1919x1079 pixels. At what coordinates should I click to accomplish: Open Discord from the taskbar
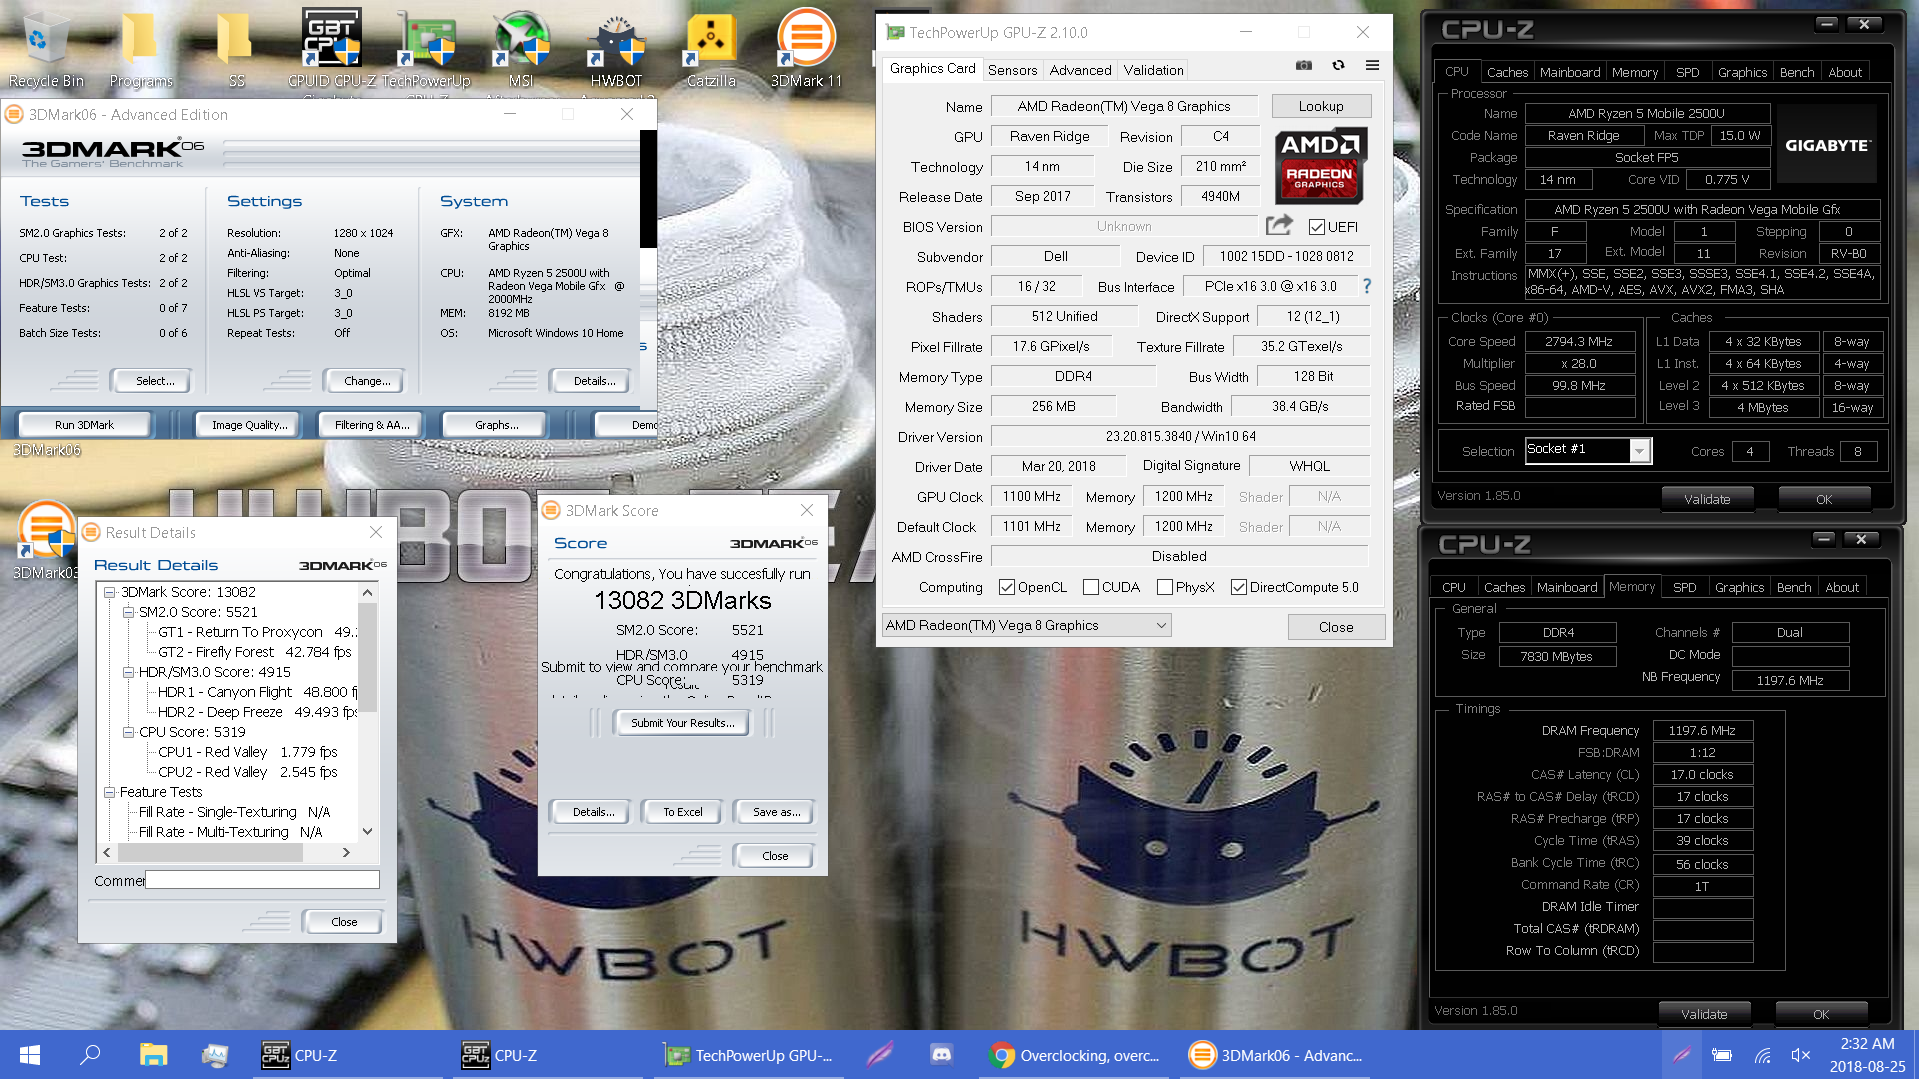[941, 1055]
